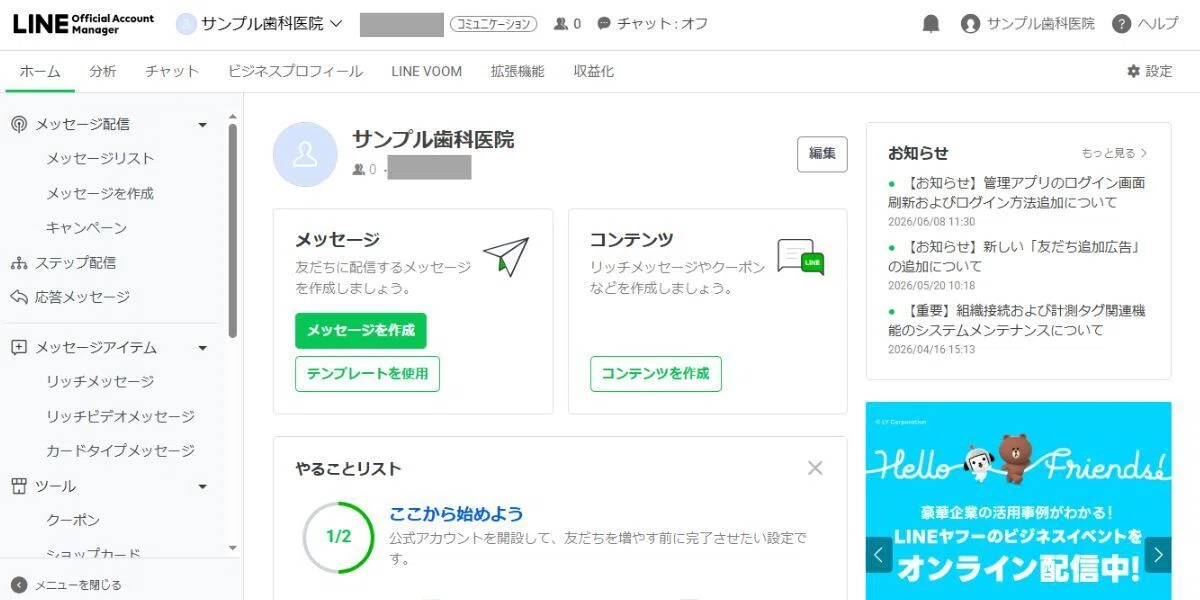Go to previous banner slide
Screen dimensions: 1200x600
tap(879, 554)
